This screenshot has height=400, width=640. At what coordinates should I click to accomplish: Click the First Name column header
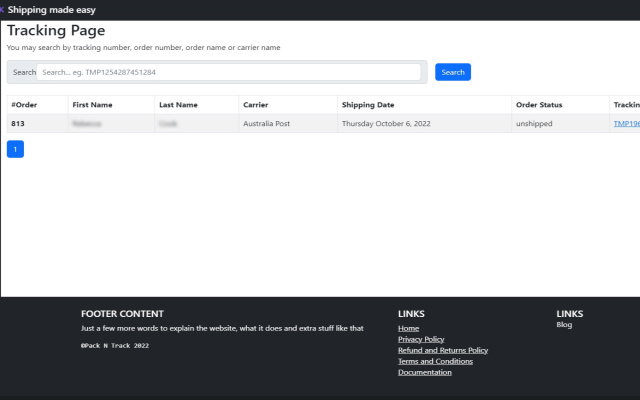(92, 105)
